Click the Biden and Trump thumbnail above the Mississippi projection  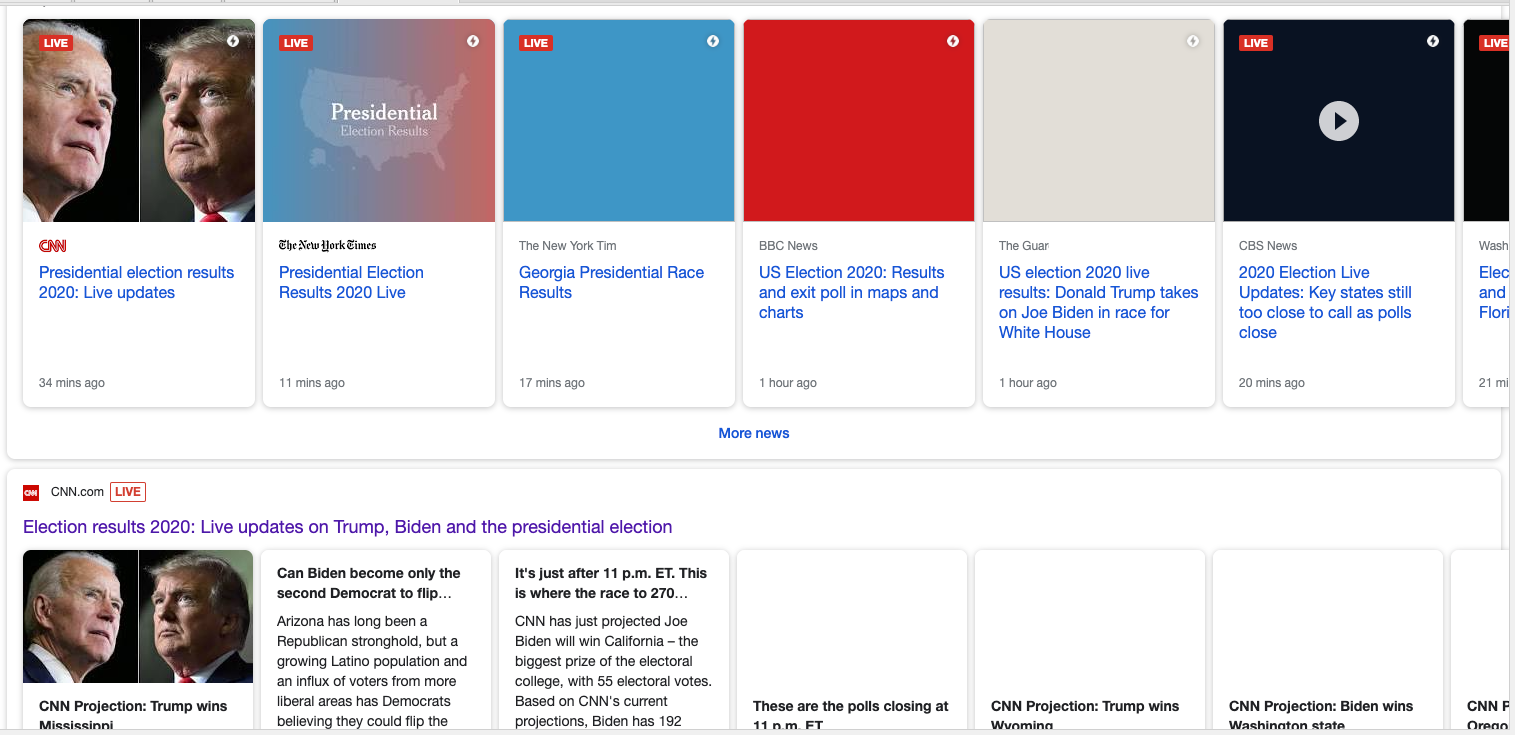pos(138,616)
